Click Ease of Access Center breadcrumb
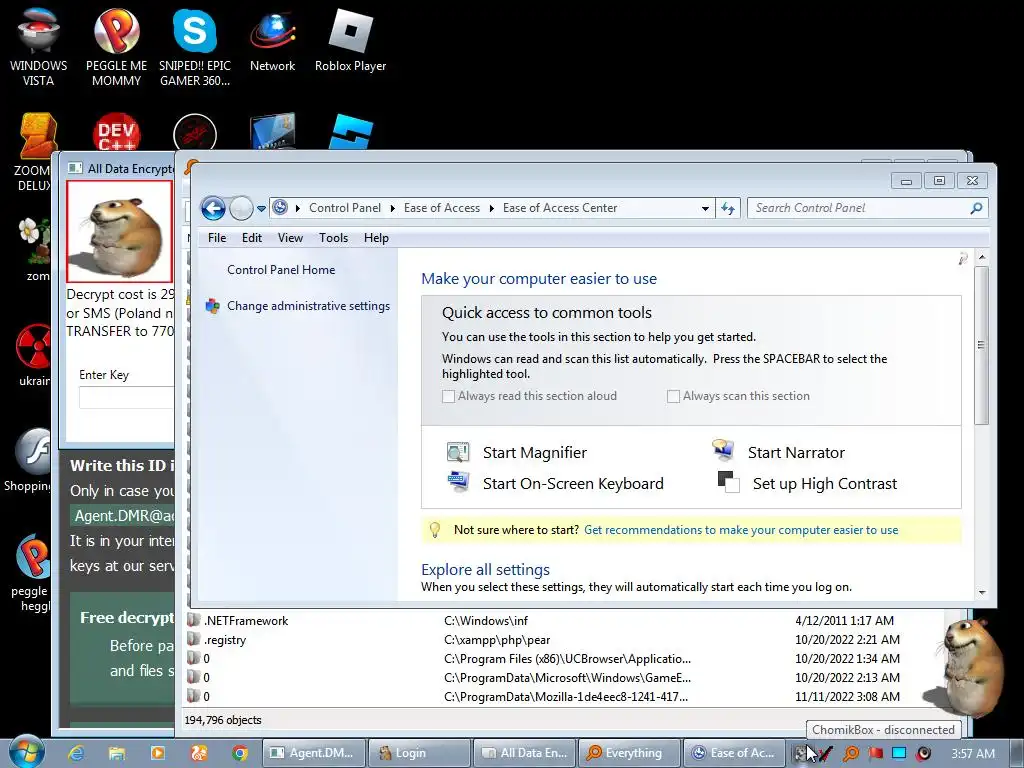This screenshot has height=768, width=1024. tap(560, 208)
